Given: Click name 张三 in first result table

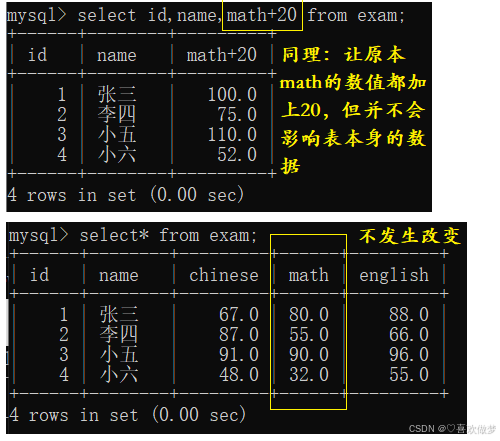Looking at the screenshot, I should 117,94.
